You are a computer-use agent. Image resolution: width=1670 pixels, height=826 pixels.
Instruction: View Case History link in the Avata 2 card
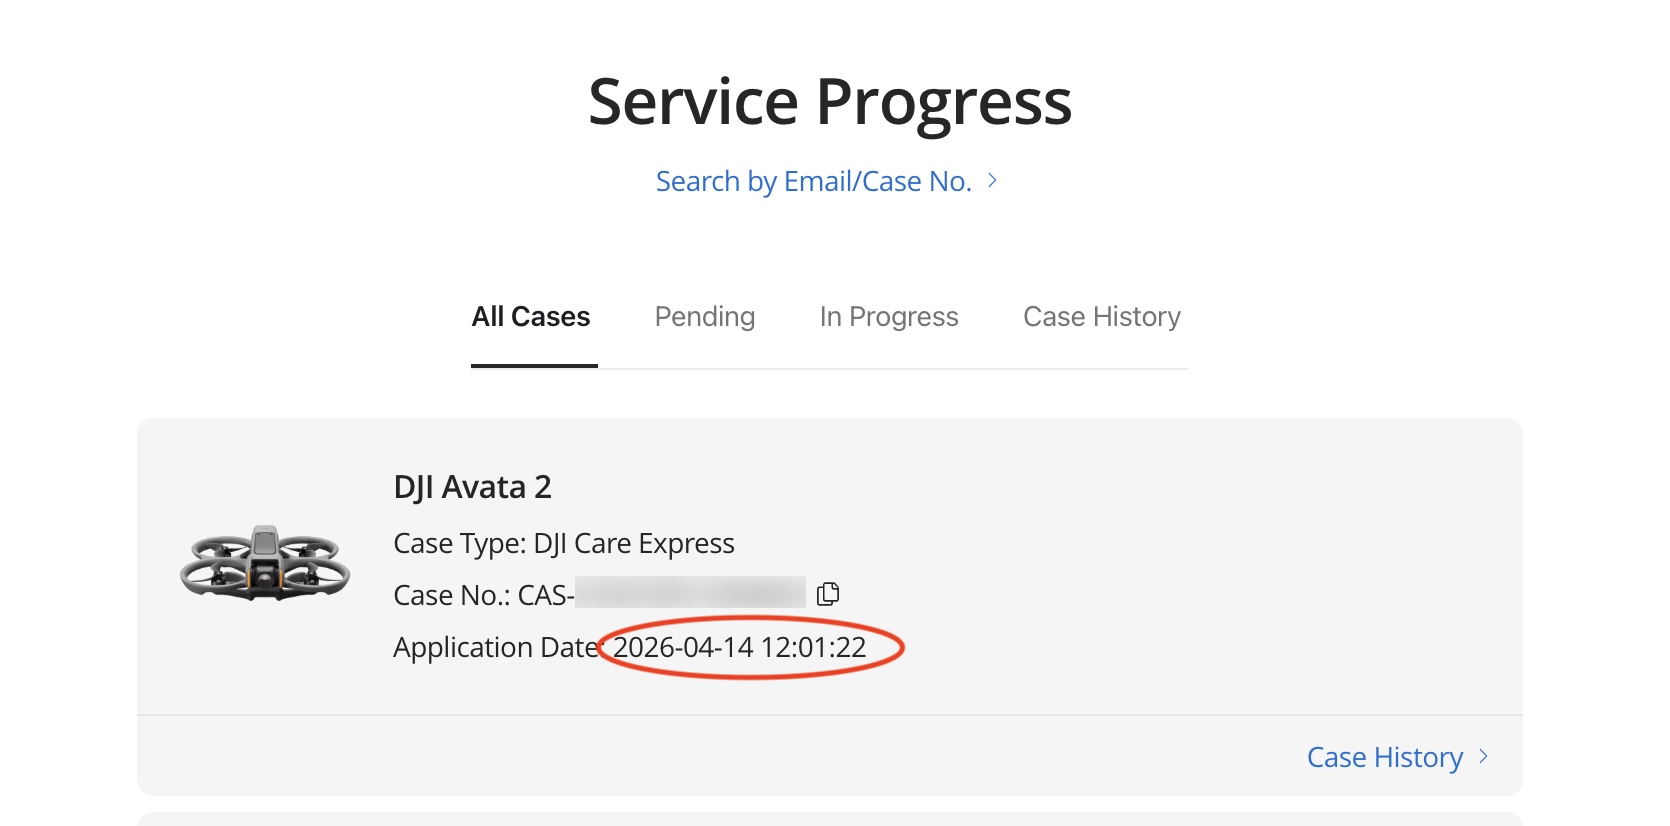[x=1384, y=757]
